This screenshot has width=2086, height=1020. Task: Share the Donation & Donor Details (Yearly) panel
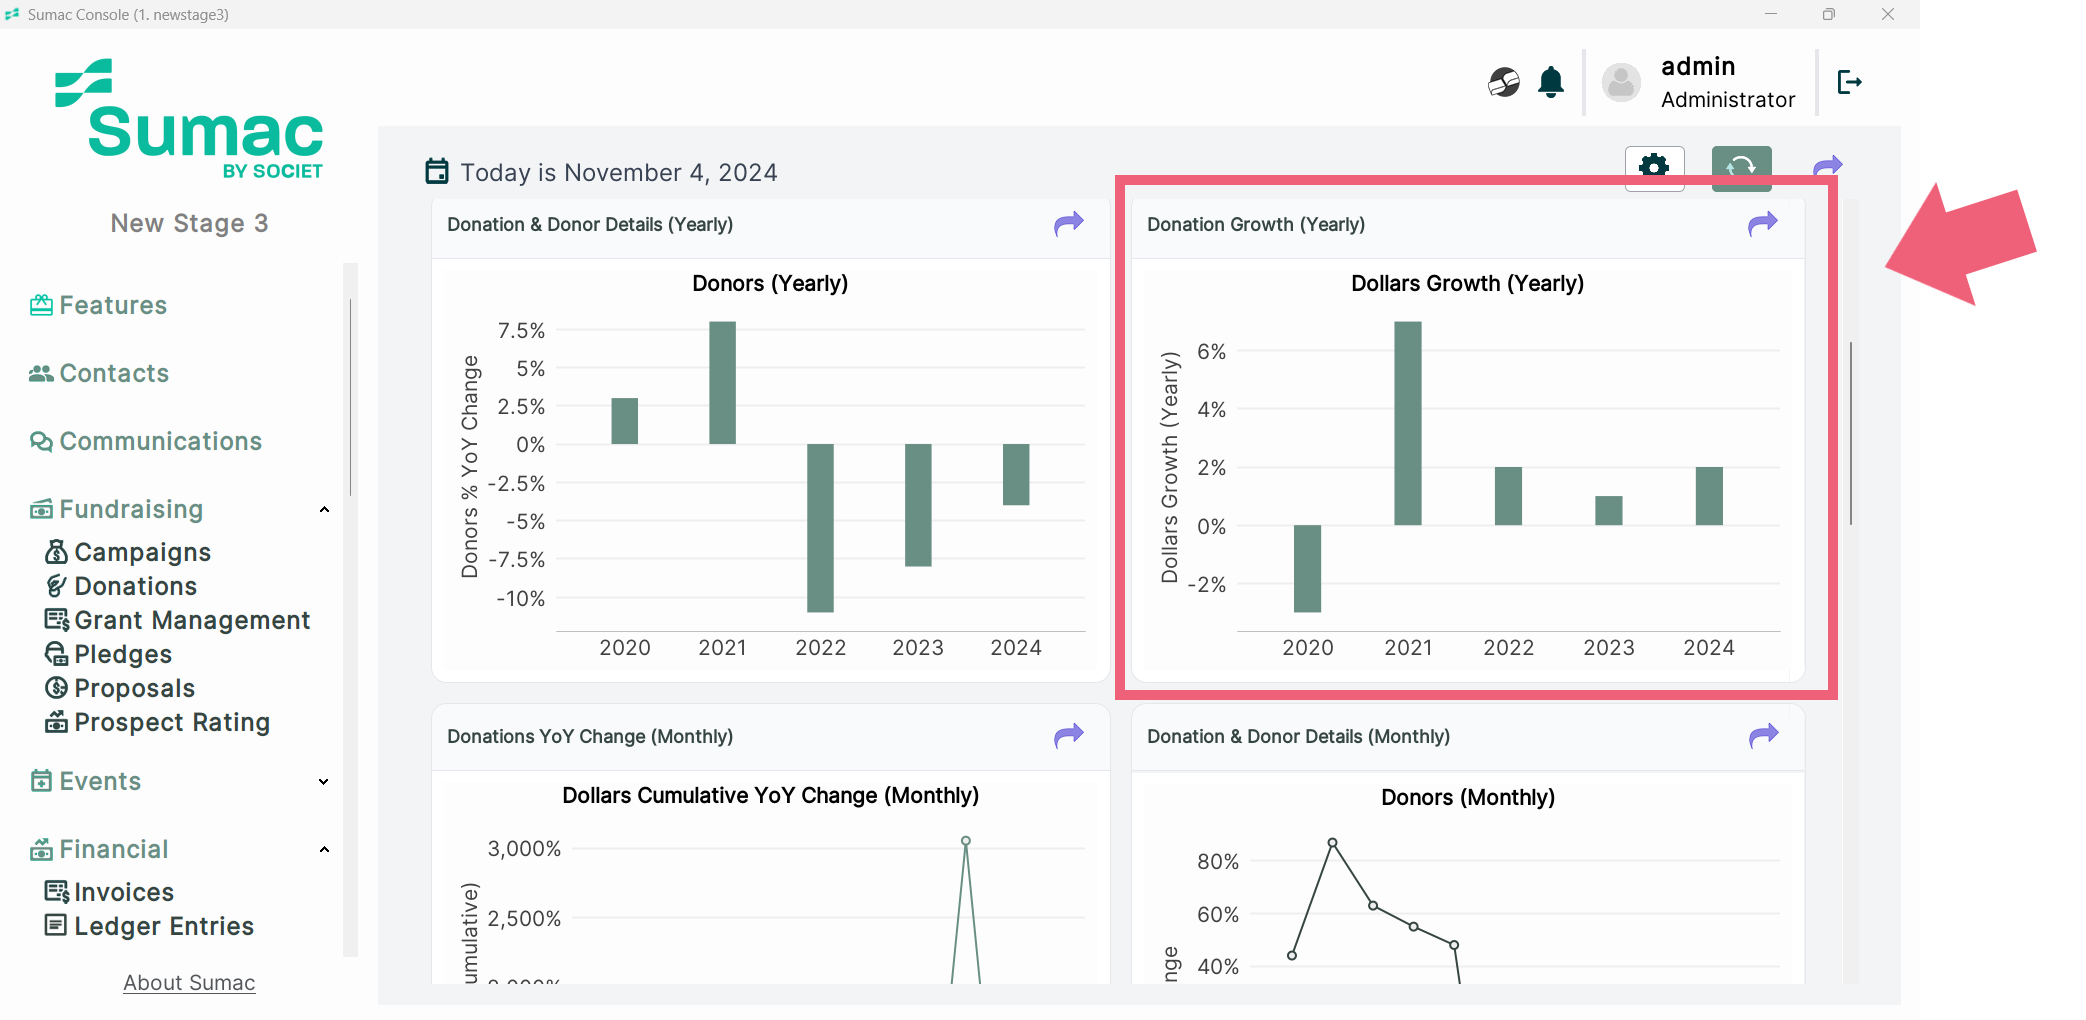tap(1069, 224)
